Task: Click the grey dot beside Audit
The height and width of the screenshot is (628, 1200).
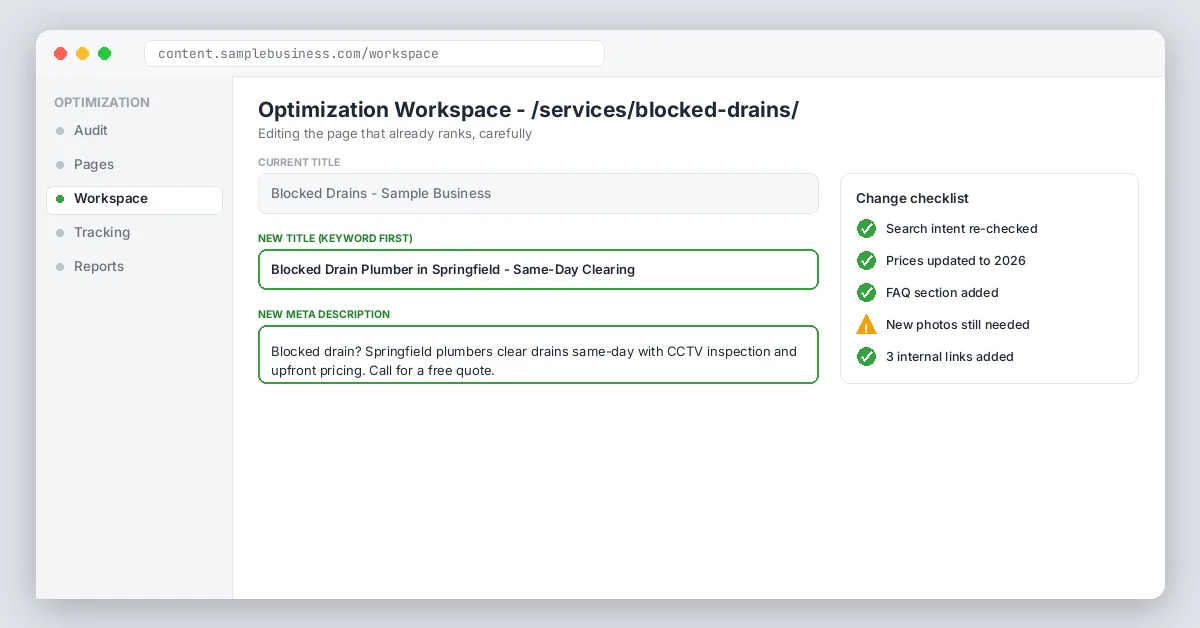Action: pos(60,131)
